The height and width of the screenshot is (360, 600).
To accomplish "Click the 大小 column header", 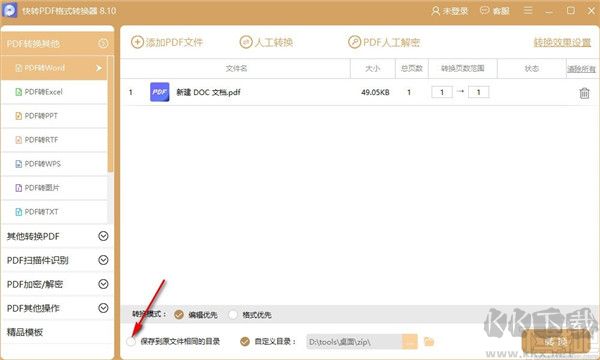I will [x=373, y=68].
